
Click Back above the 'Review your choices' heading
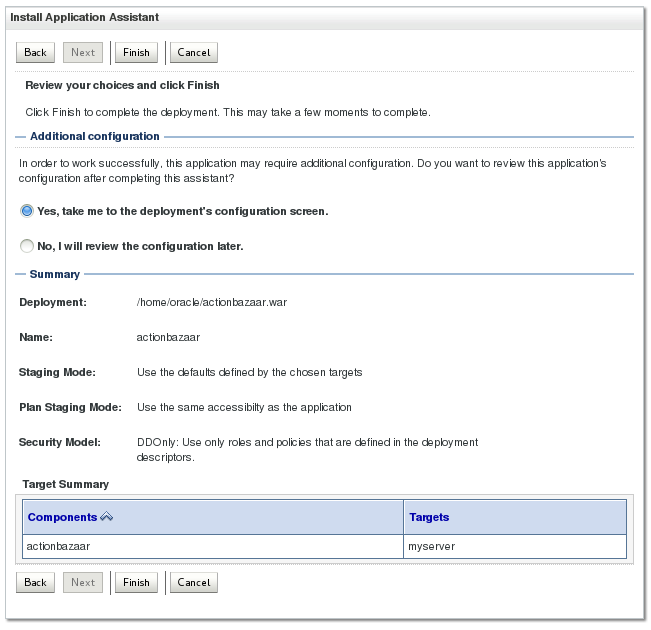[35, 52]
